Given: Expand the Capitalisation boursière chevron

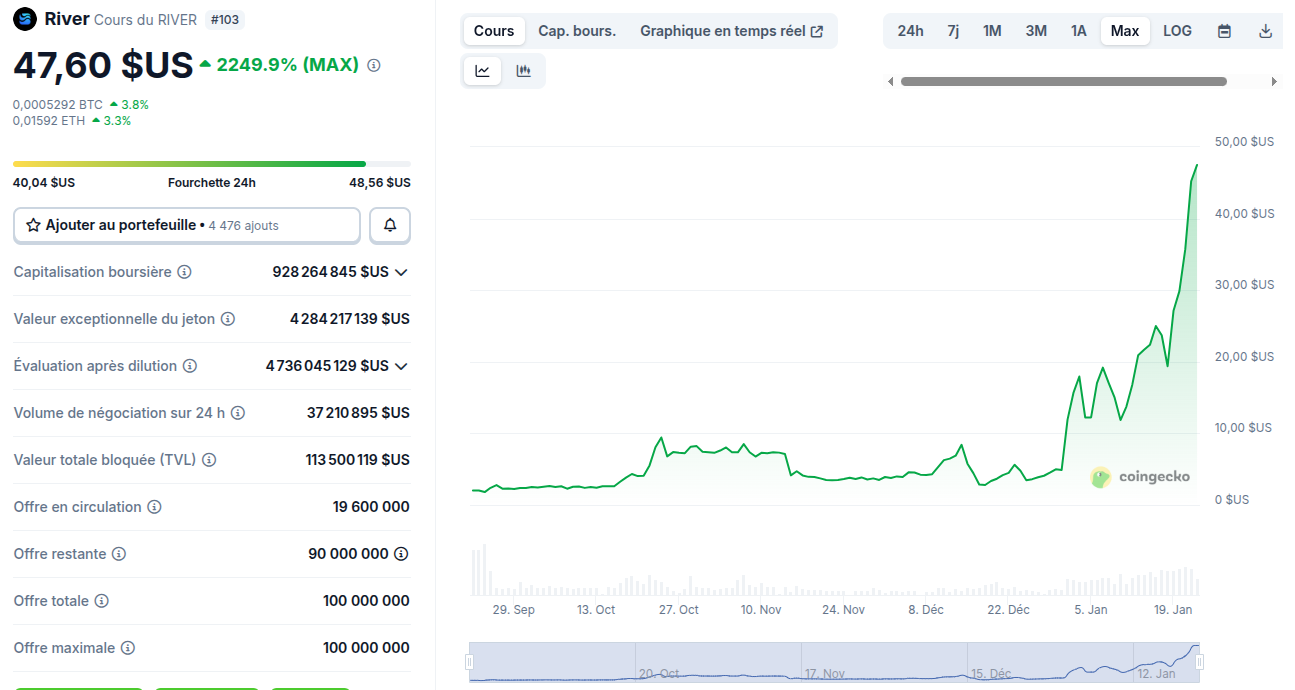Looking at the screenshot, I should [x=401, y=272].
